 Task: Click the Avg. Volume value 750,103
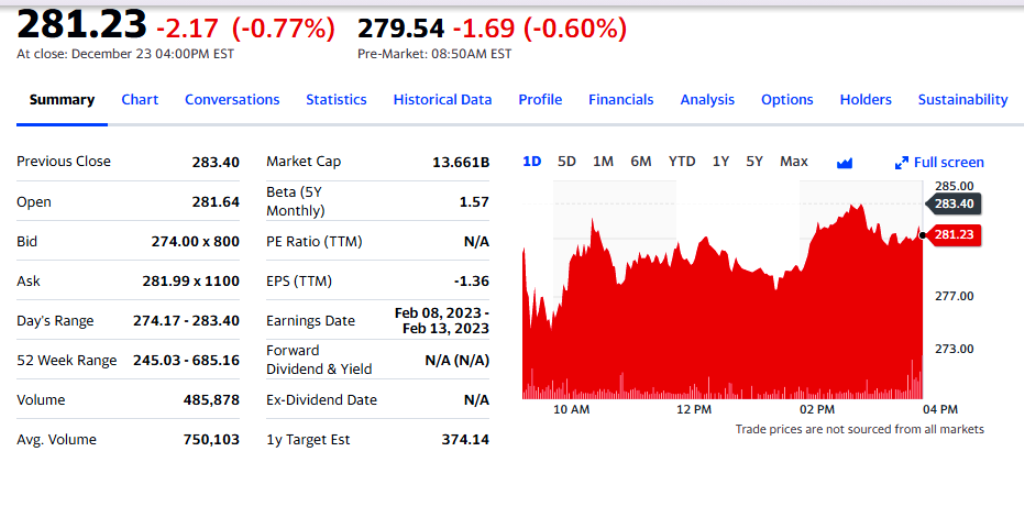(212, 440)
